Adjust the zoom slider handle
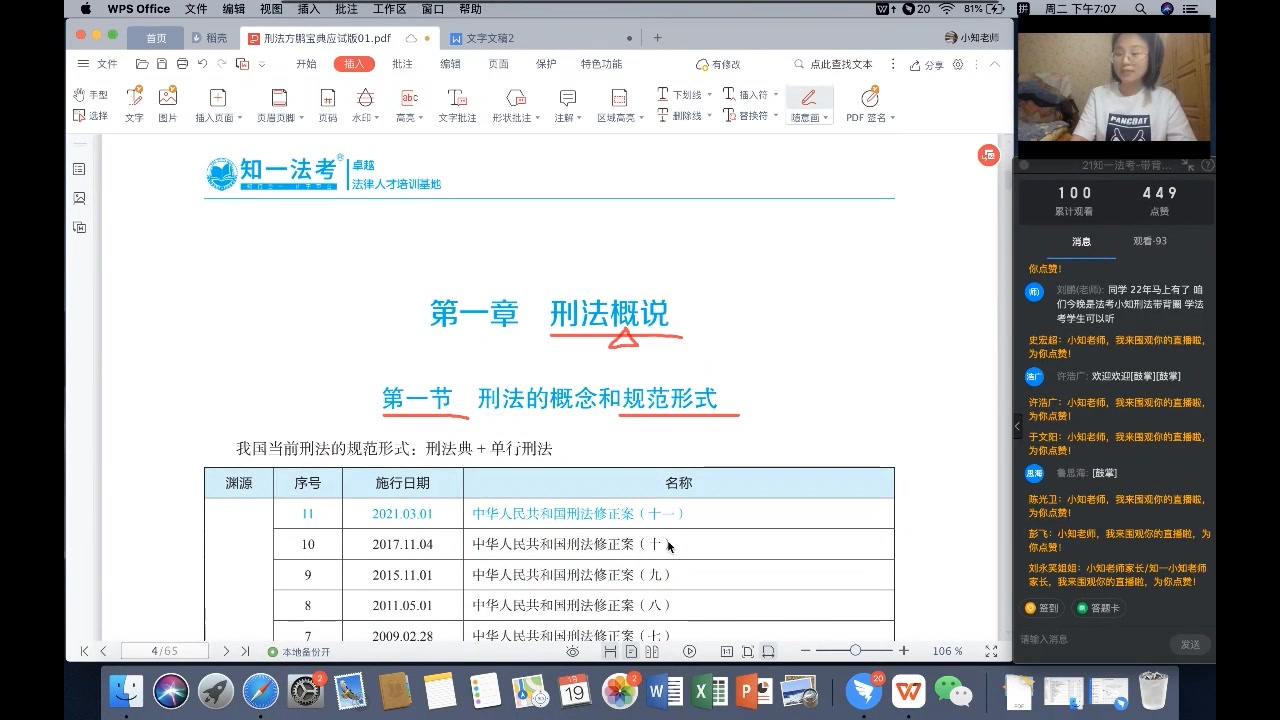Screen dimensions: 1280x720 click(855, 651)
